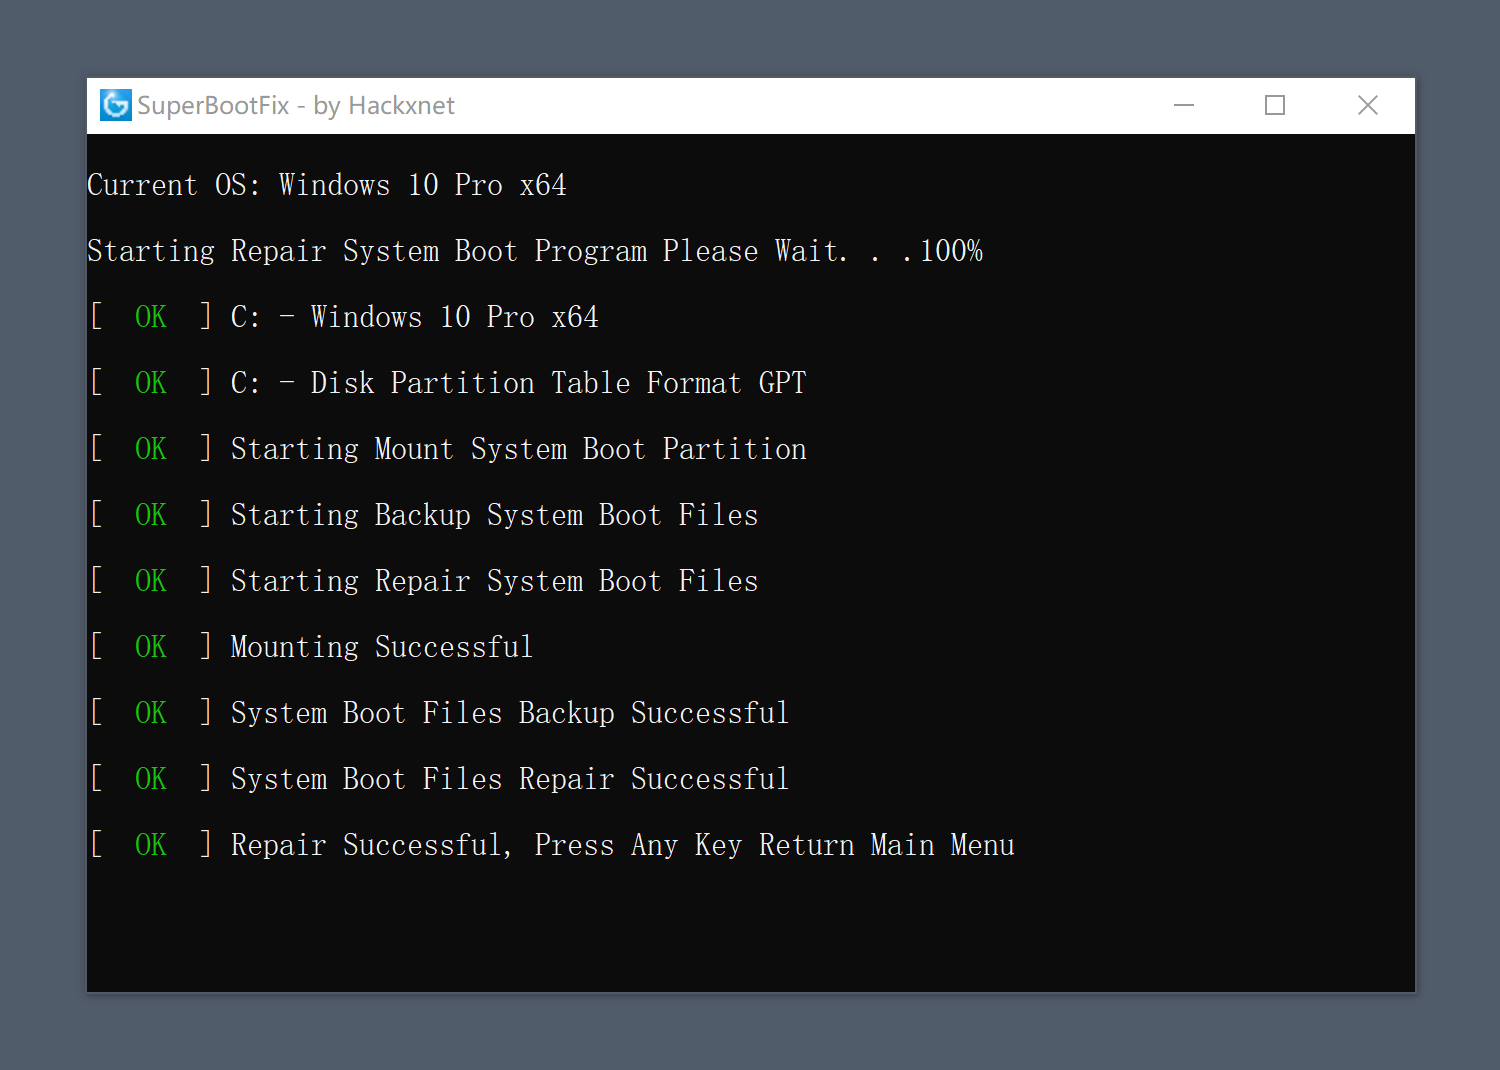Click the green OK indicator on Mounting Successful
The height and width of the screenshot is (1070, 1500).
tap(149, 646)
